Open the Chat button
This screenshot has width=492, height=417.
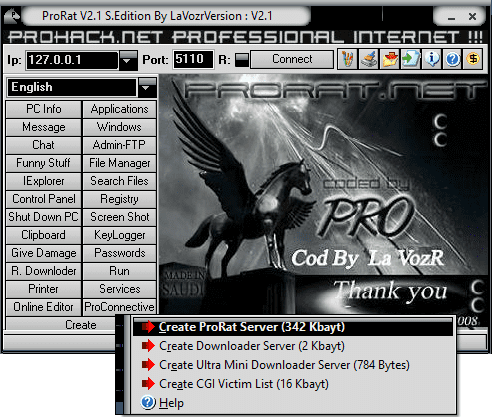point(44,145)
